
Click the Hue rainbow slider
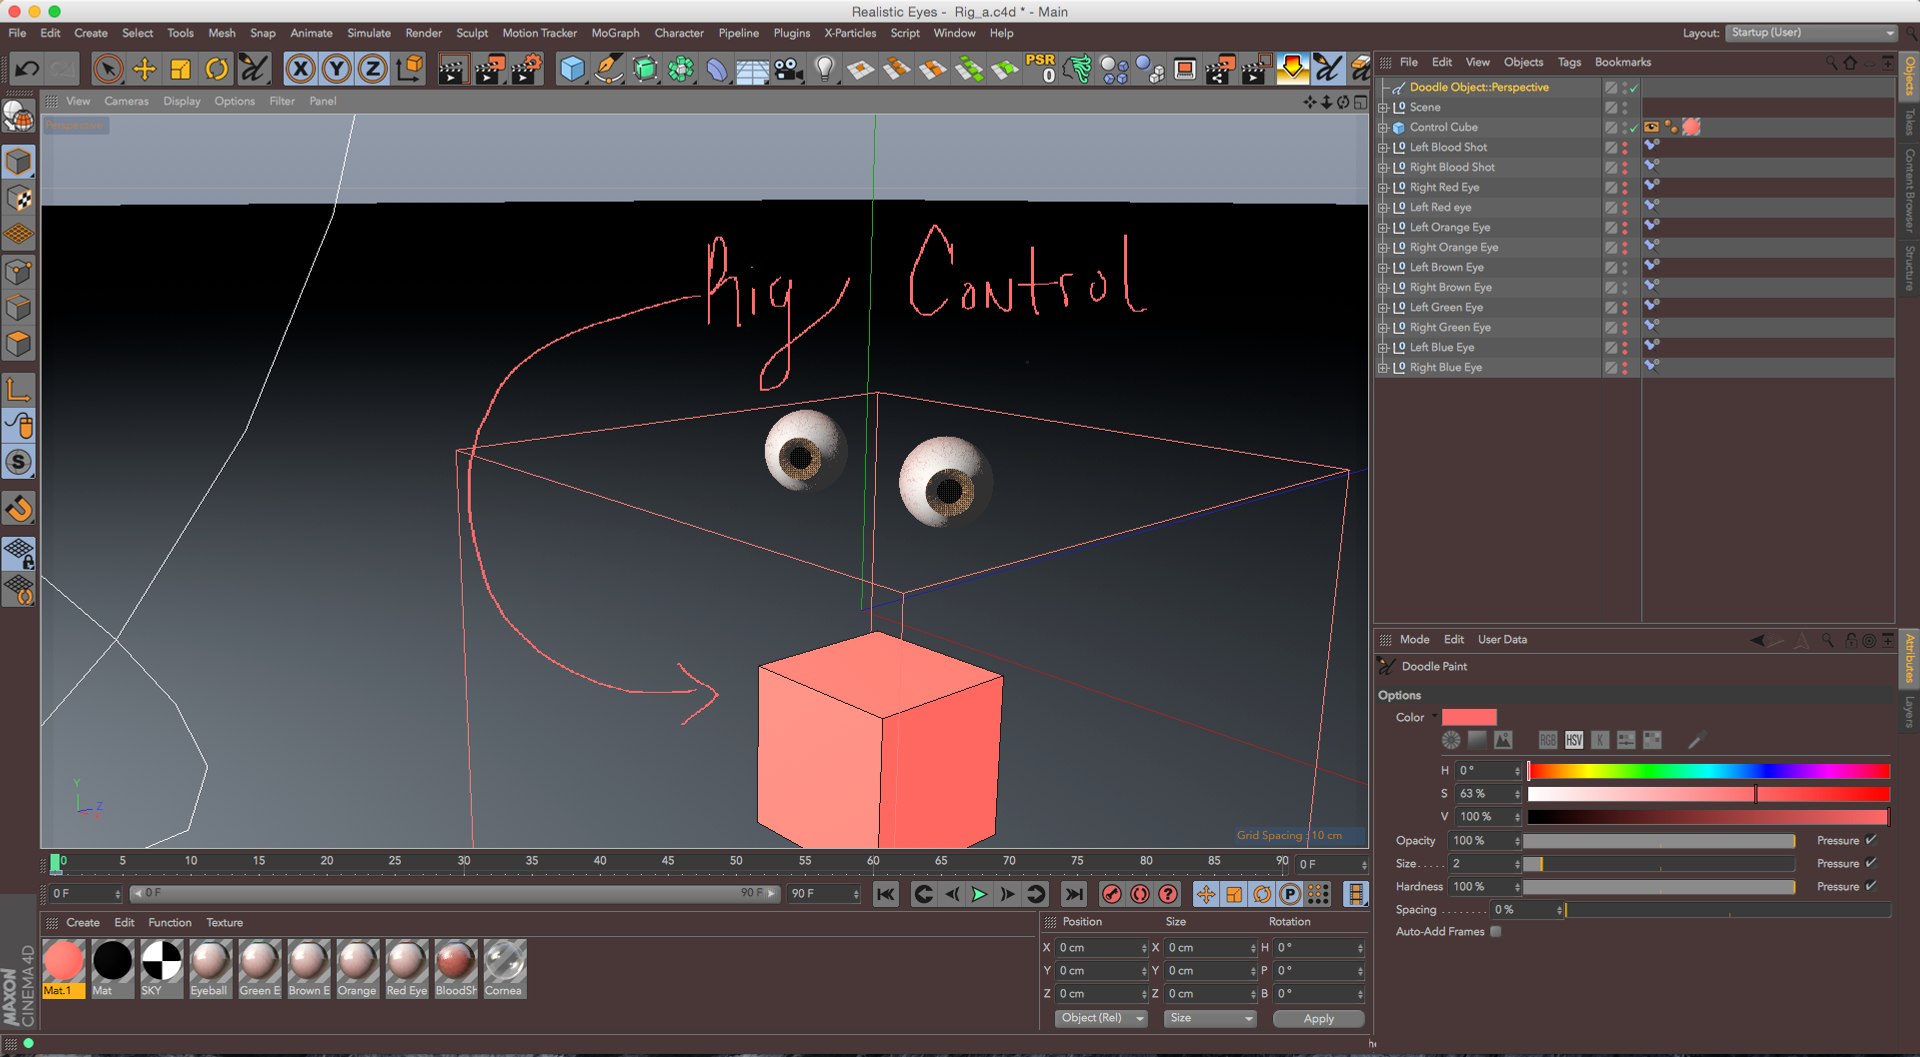(x=1708, y=771)
